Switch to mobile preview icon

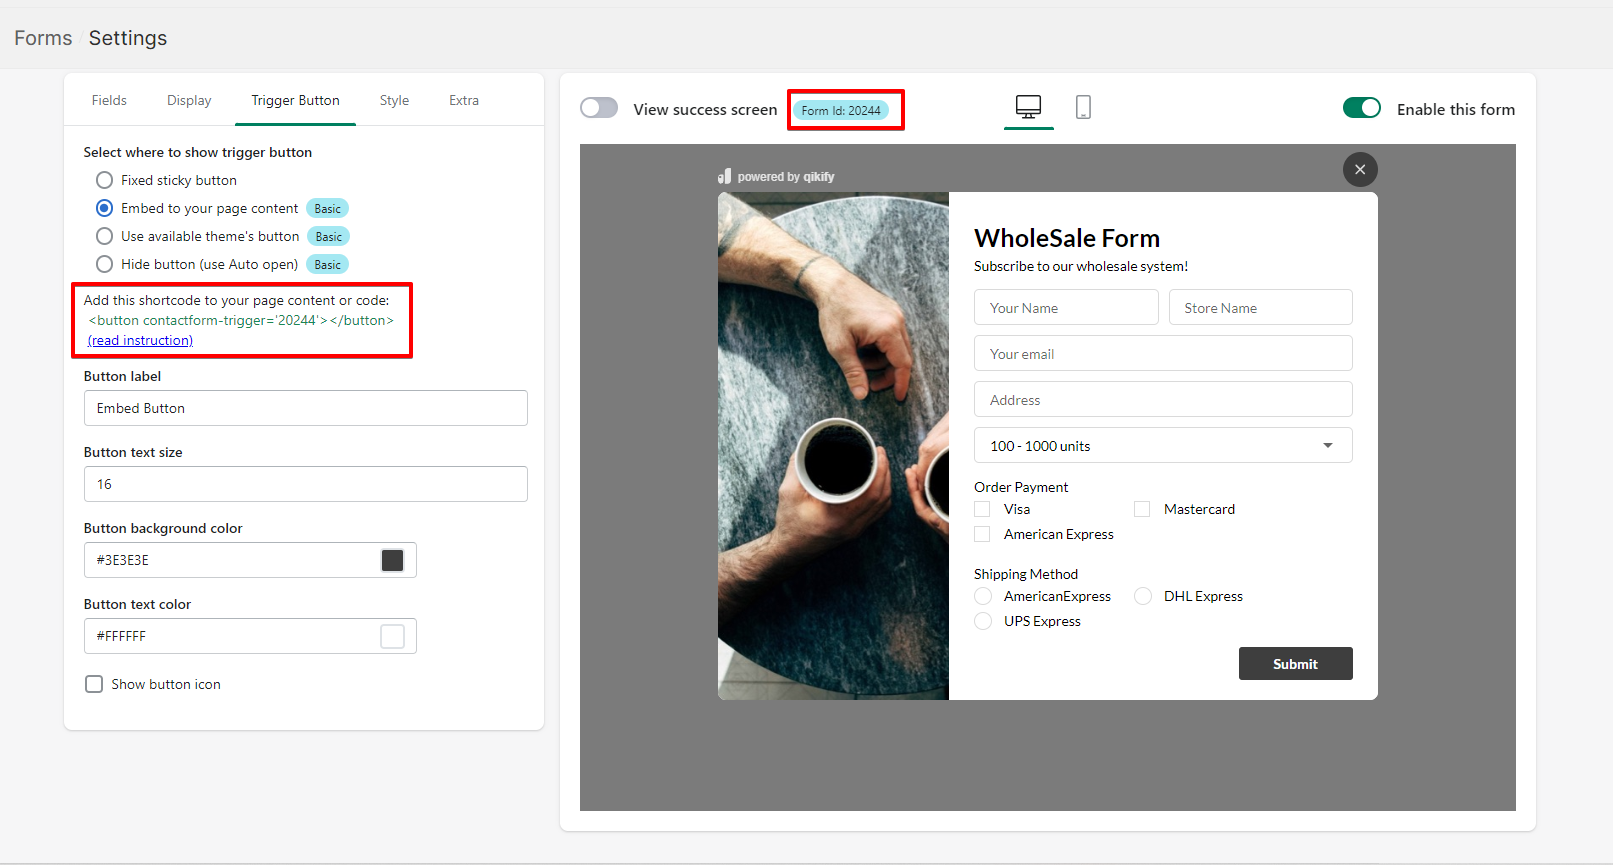point(1083,107)
